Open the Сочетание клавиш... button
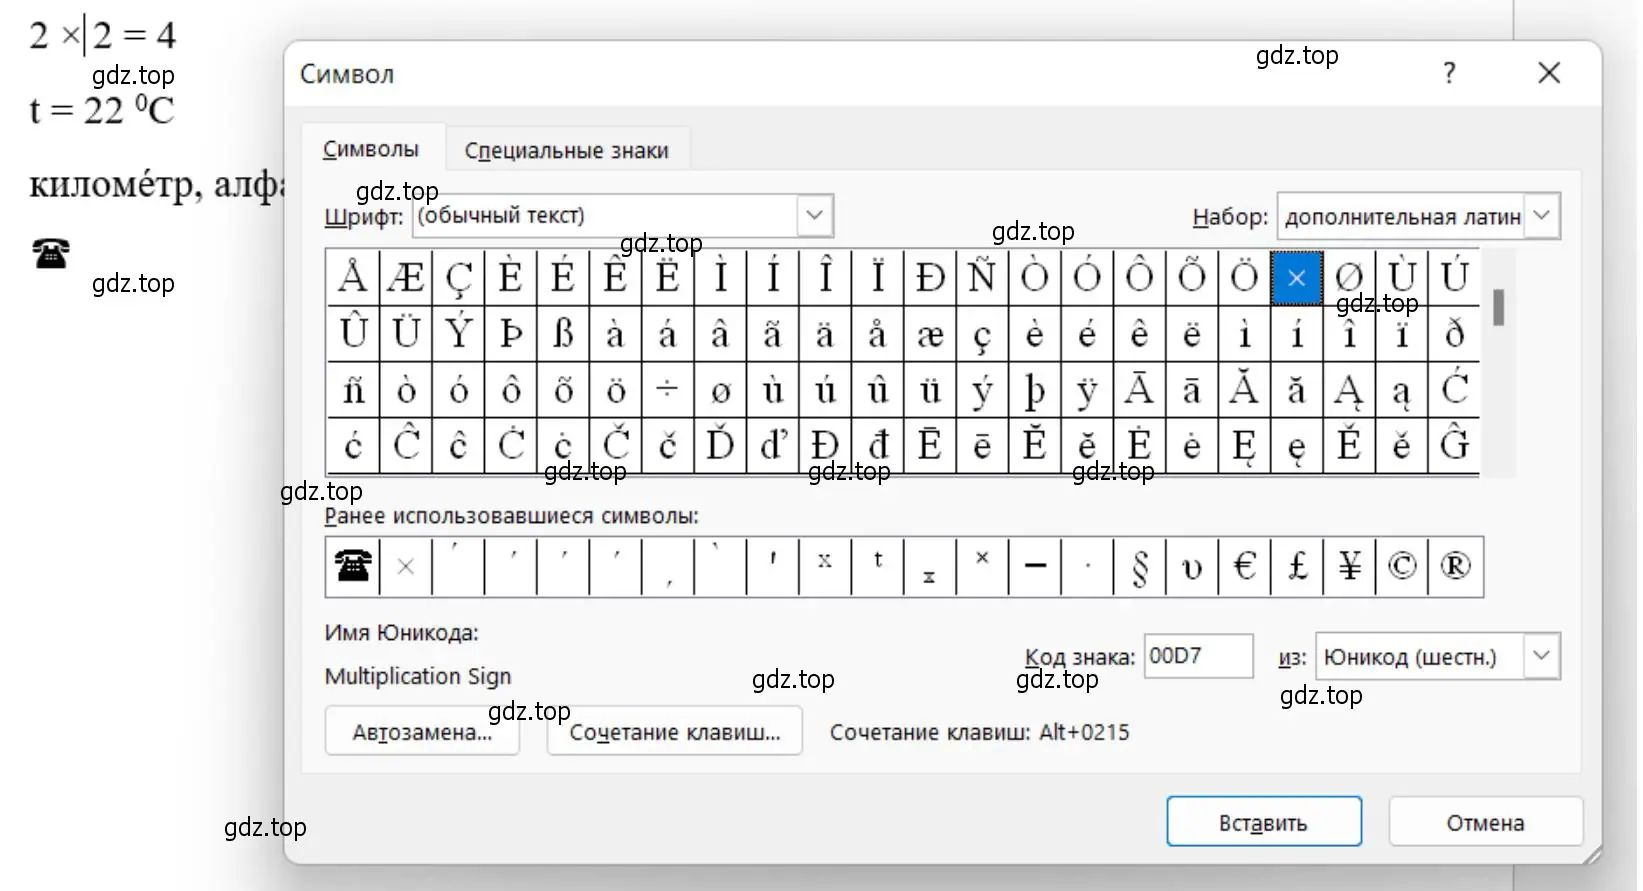 tap(674, 732)
